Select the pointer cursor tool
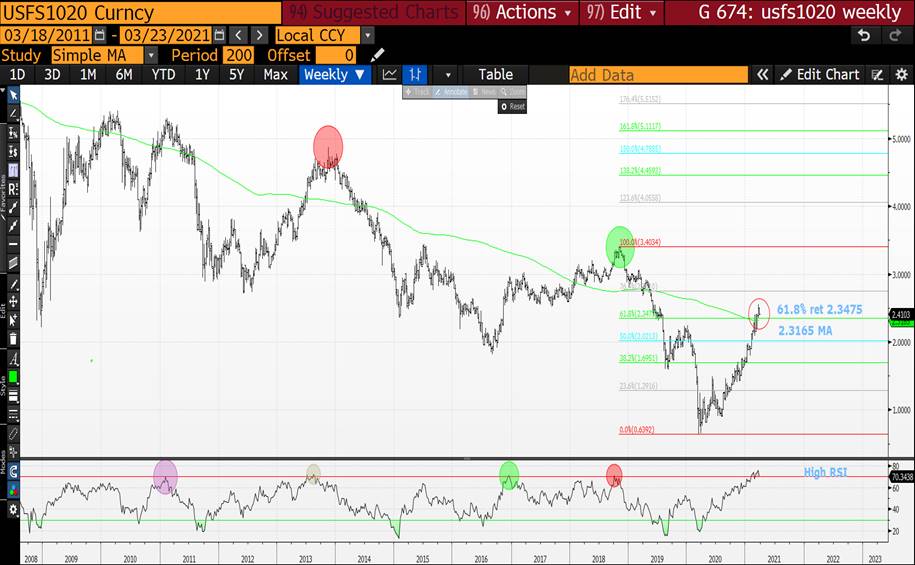The image size is (915, 565). pyautogui.click(x=13, y=95)
